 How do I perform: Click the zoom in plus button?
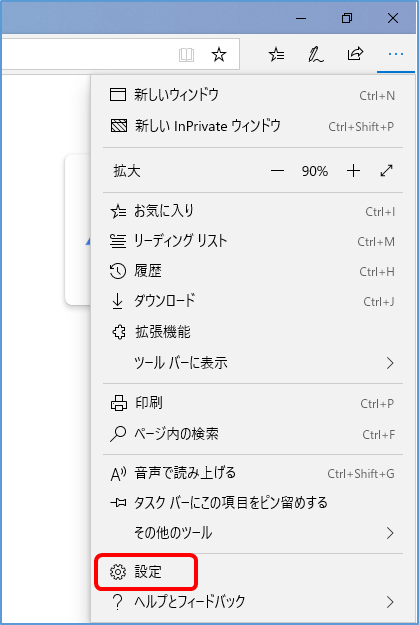pos(353,171)
